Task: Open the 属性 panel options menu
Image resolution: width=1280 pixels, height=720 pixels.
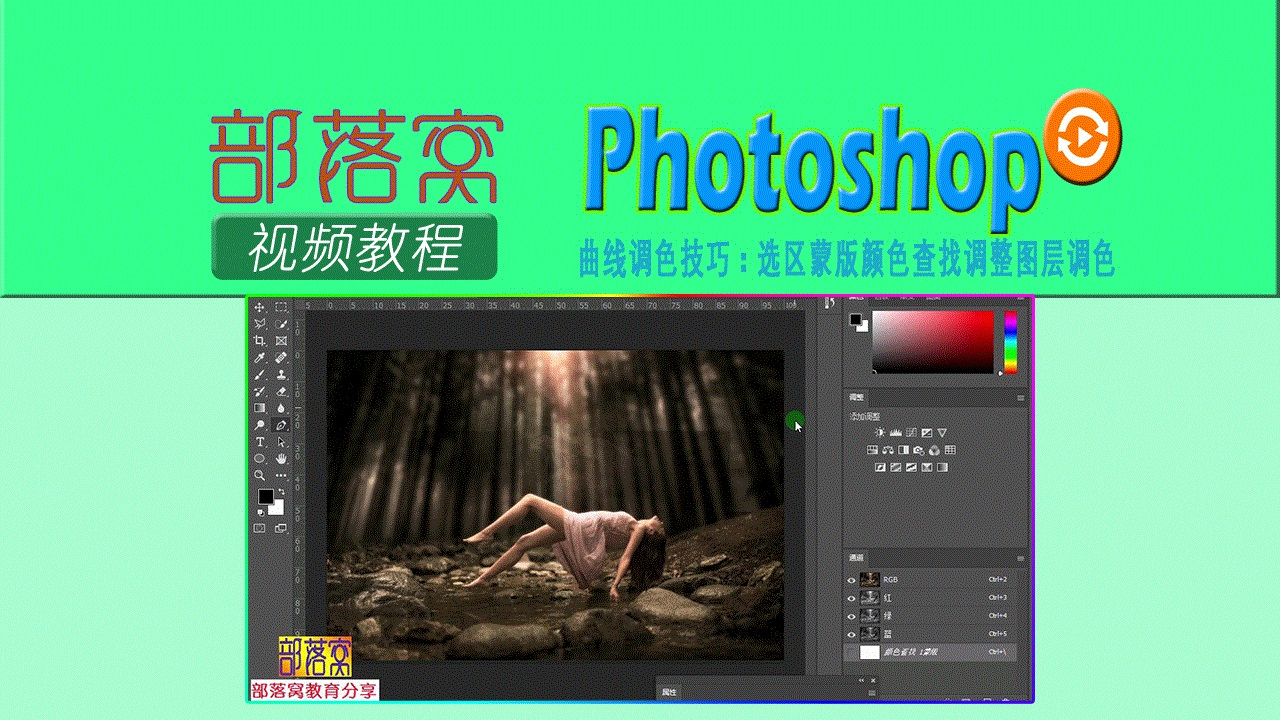Action: pyautogui.click(x=871, y=692)
